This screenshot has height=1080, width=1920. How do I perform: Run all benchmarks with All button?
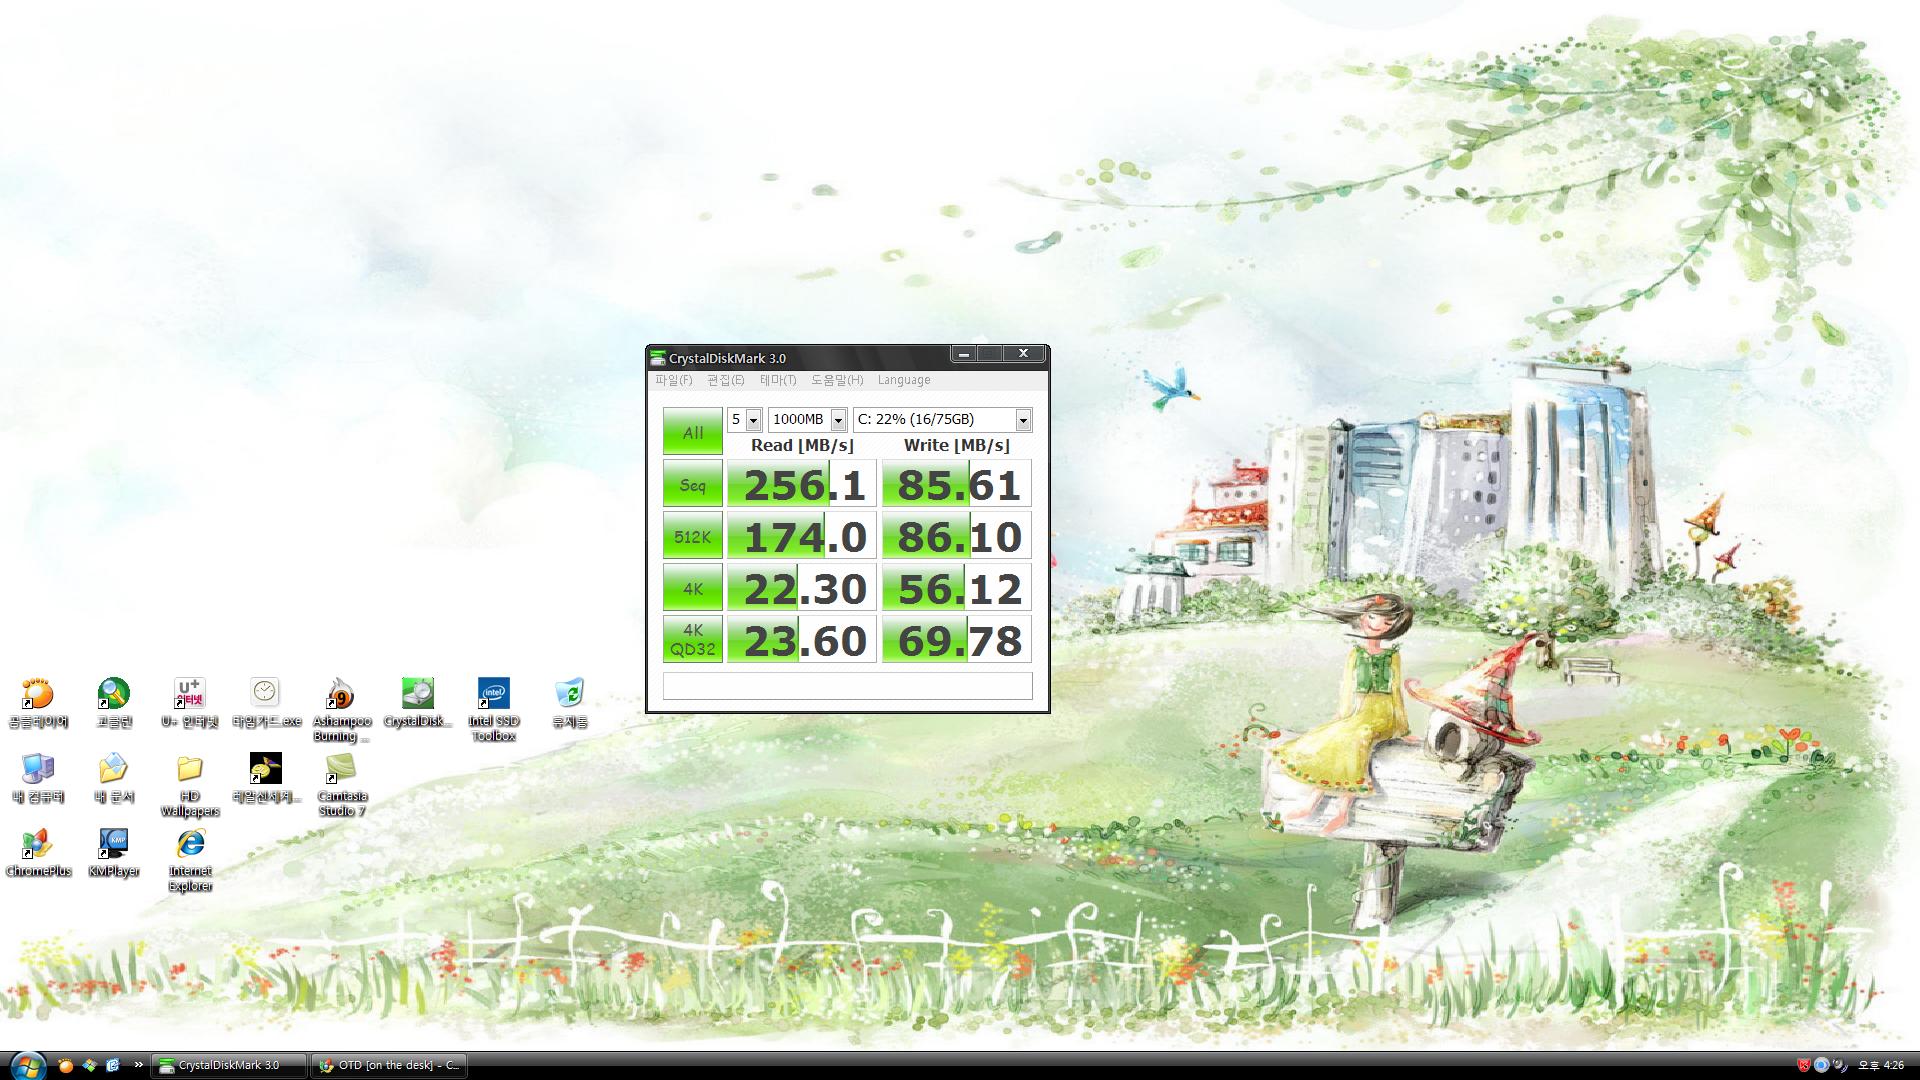(x=693, y=432)
